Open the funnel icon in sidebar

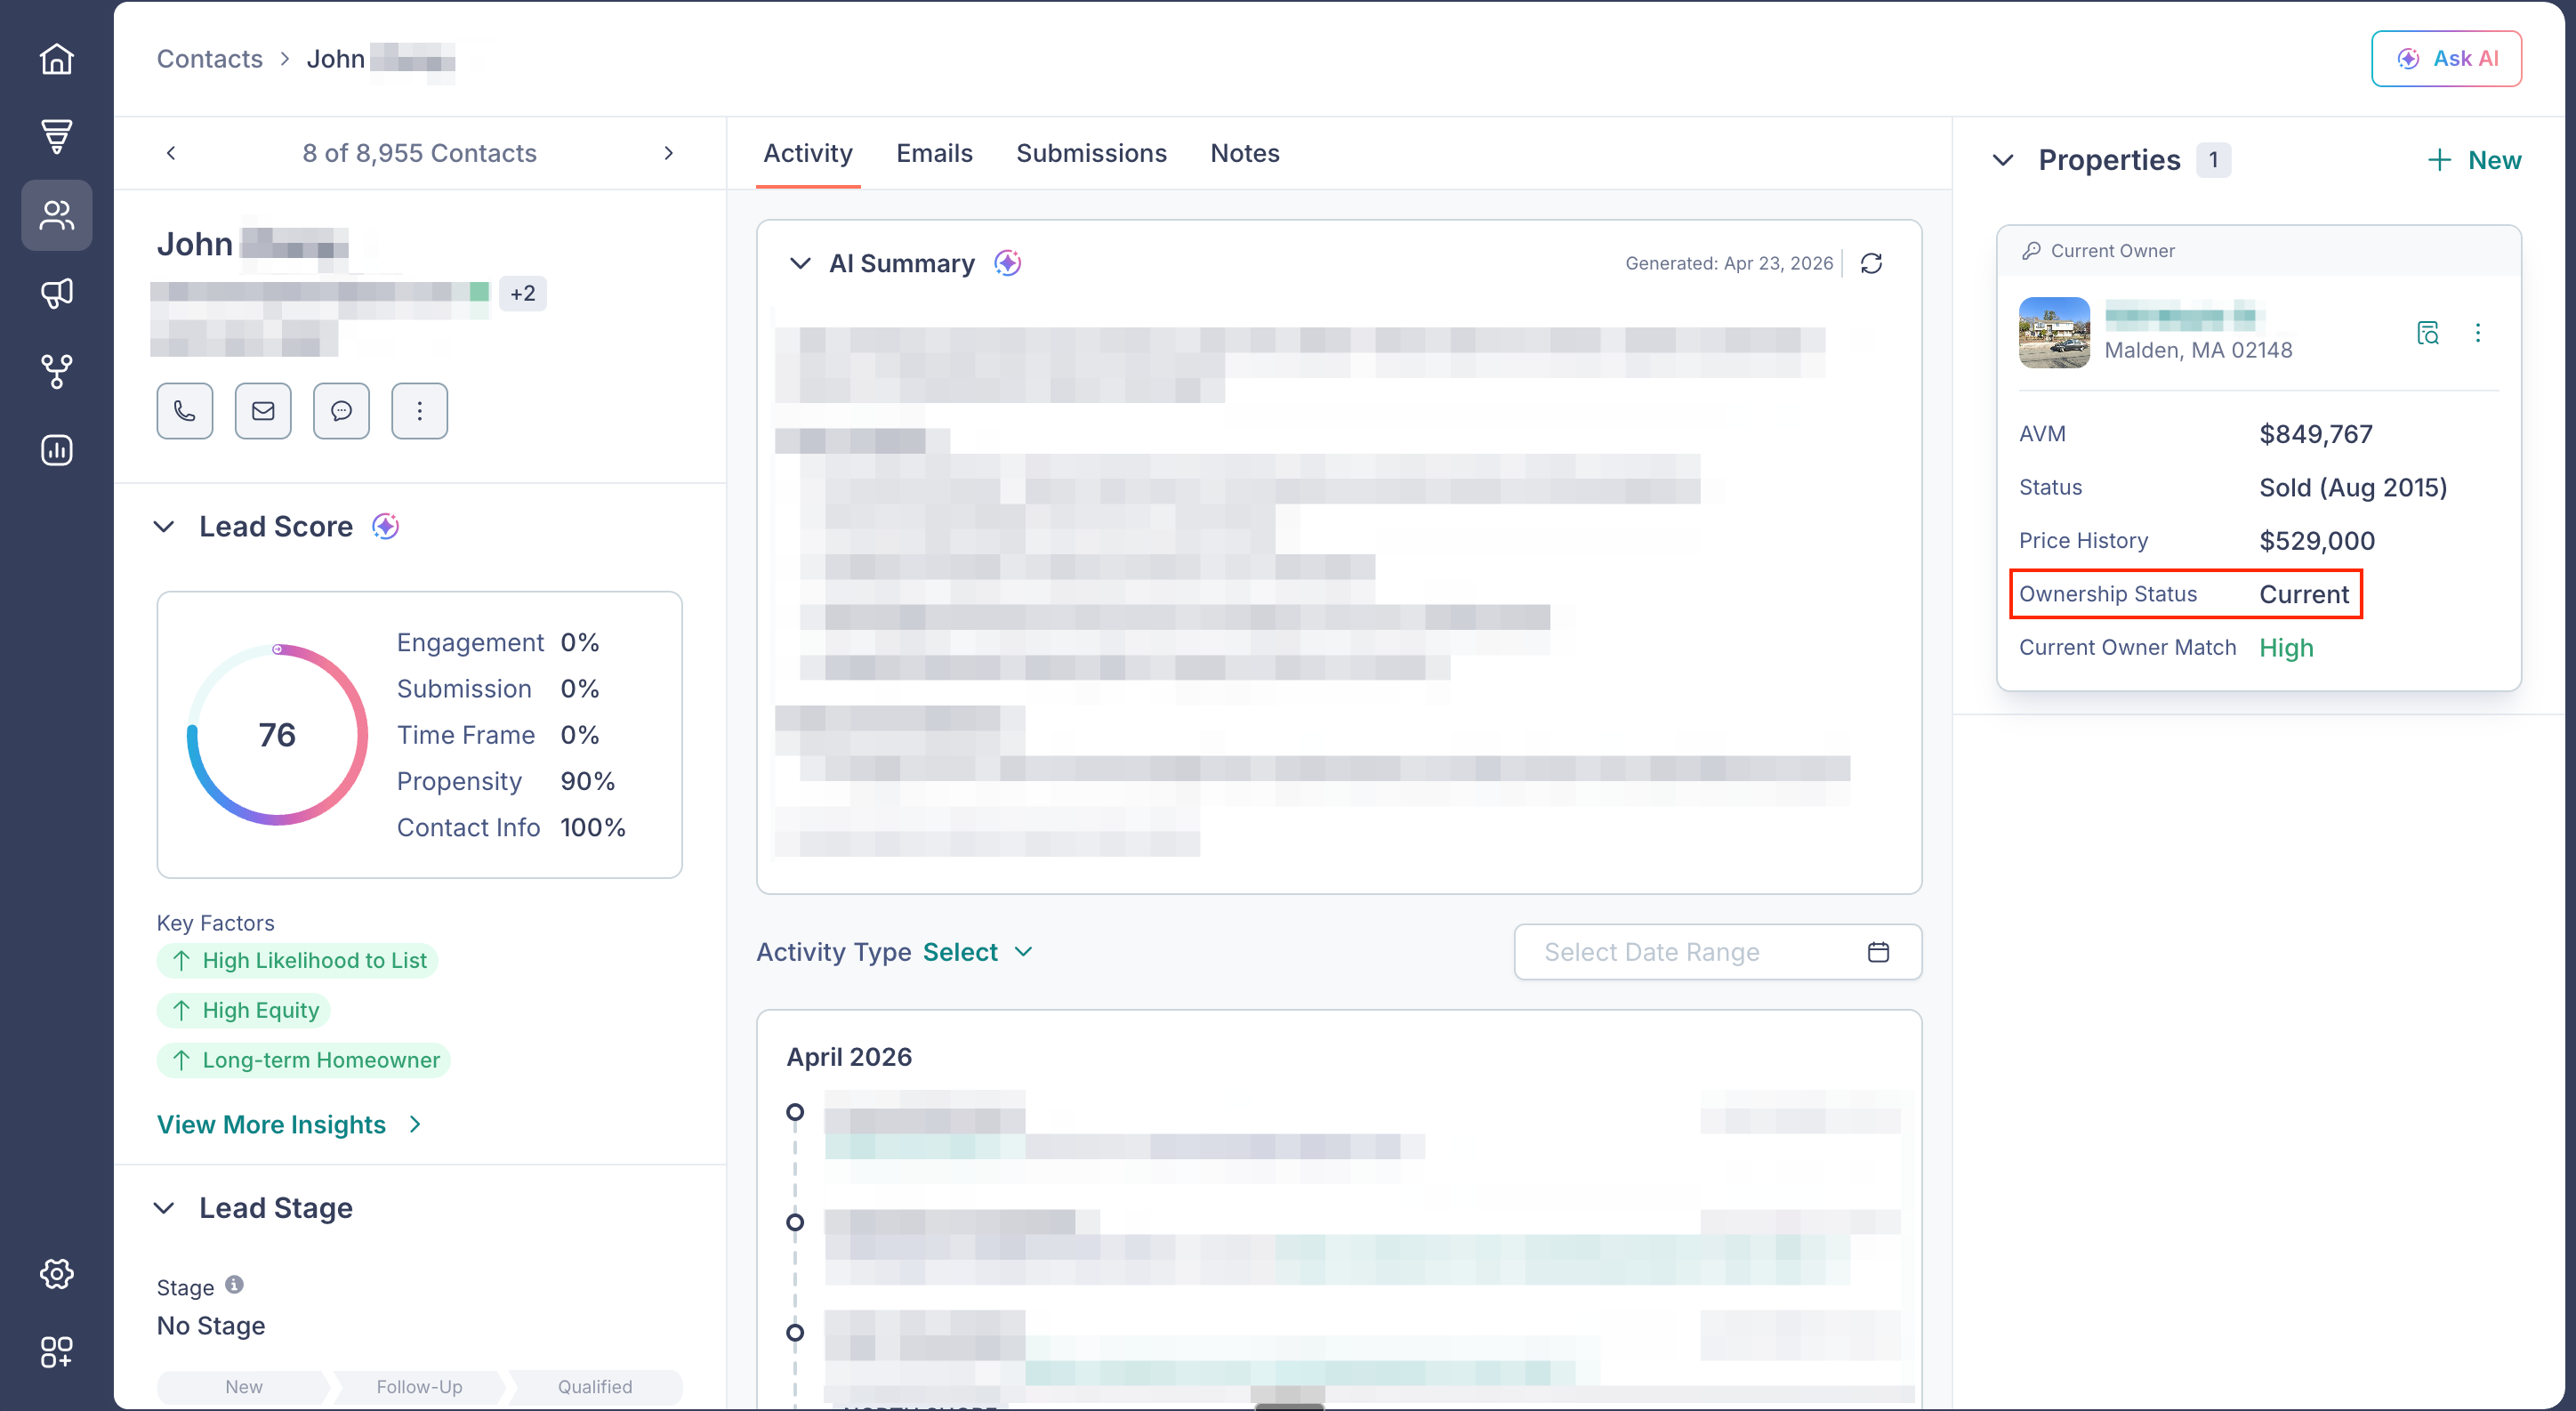tap(57, 136)
